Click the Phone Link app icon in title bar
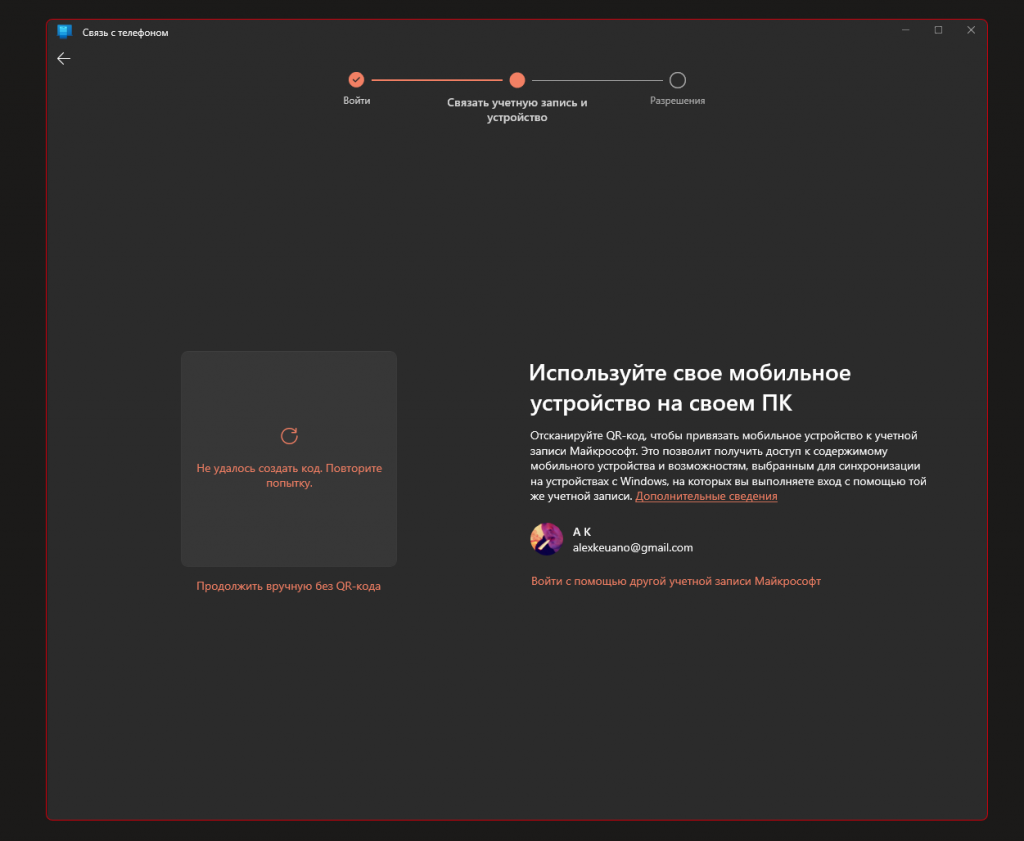The width and height of the screenshot is (1024, 841). (x=64, y=31)
